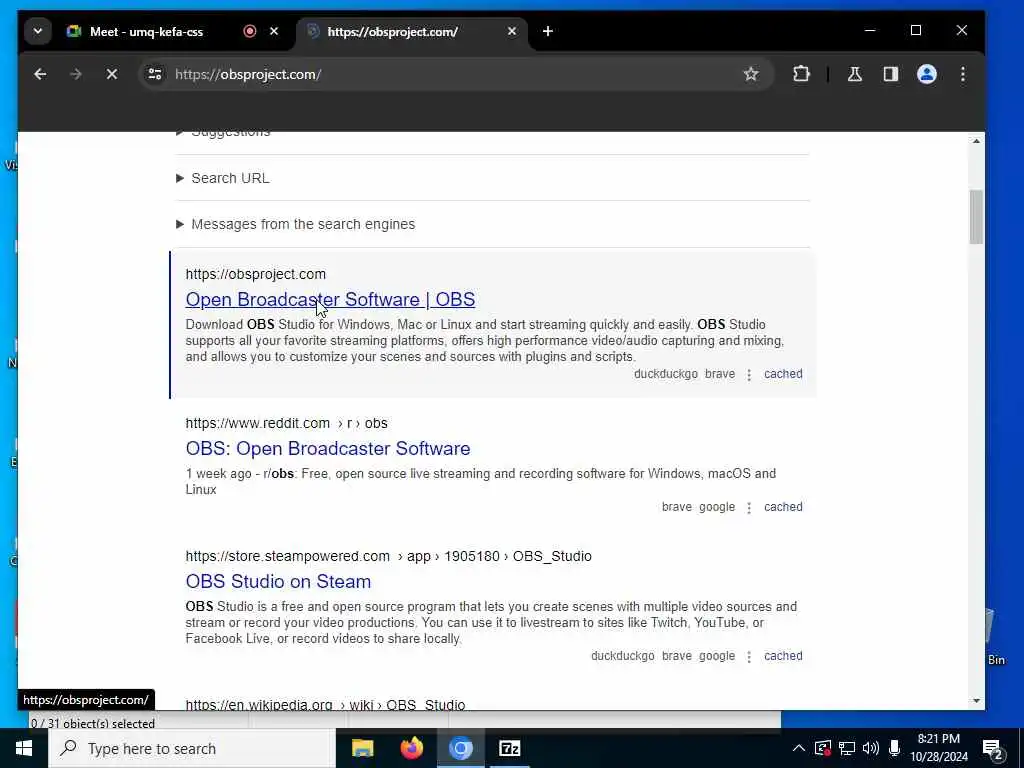1024x768 pixels.
Task: Open cached version of Steam result
Action: 783,656
